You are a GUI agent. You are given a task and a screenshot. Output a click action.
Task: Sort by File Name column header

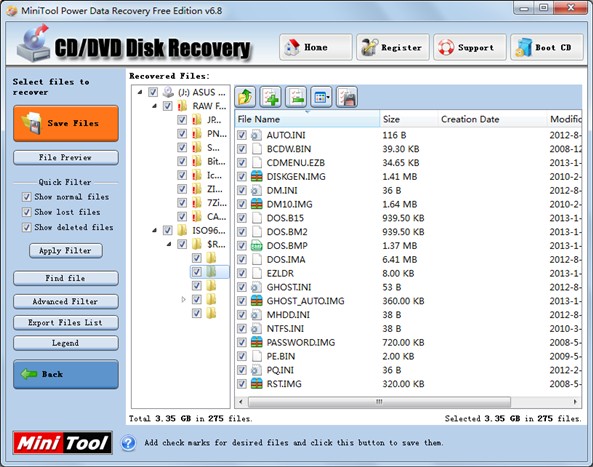point(307,119)
